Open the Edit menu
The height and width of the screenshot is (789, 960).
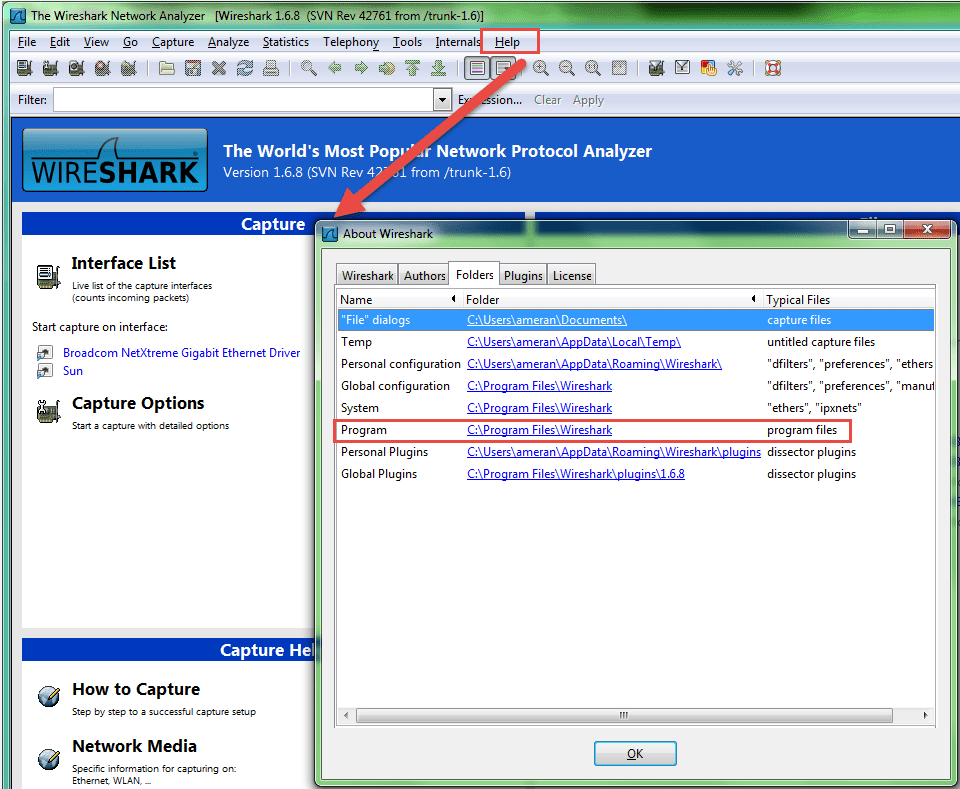[x=59, y=42]
